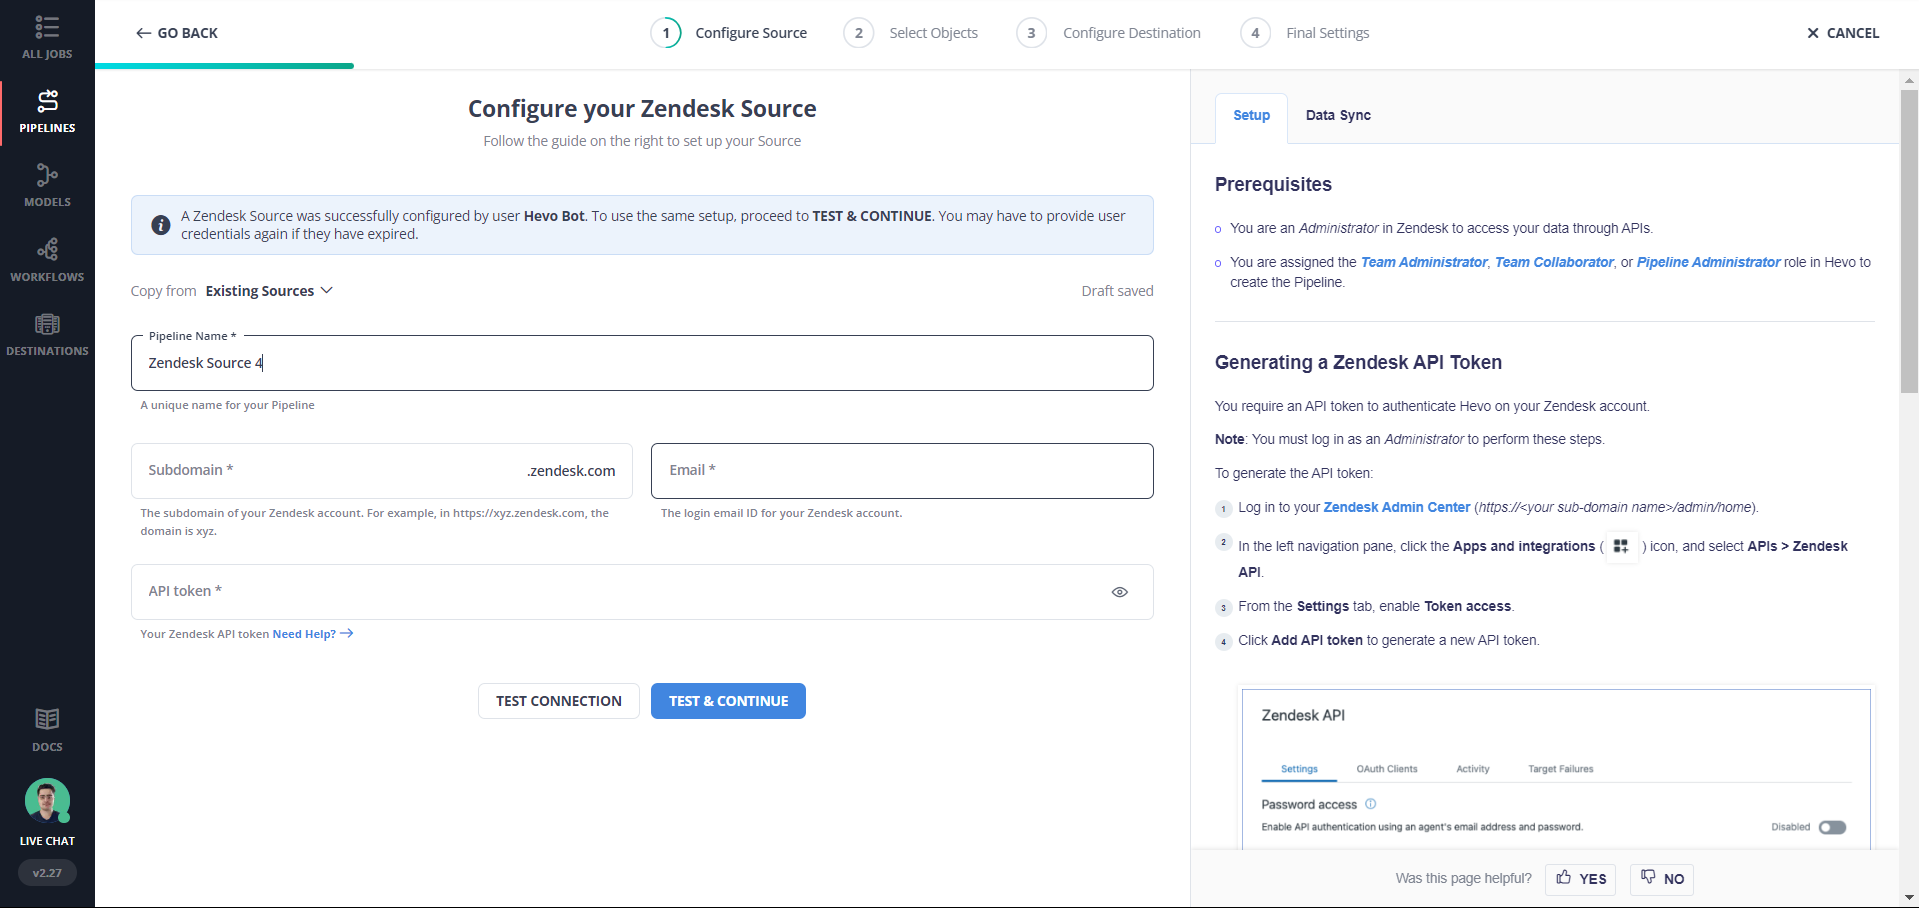Open the Pipeline Administrator link
Image resolution: width=1919 pixels, height=908 pixels.
tap(1708, 262)
